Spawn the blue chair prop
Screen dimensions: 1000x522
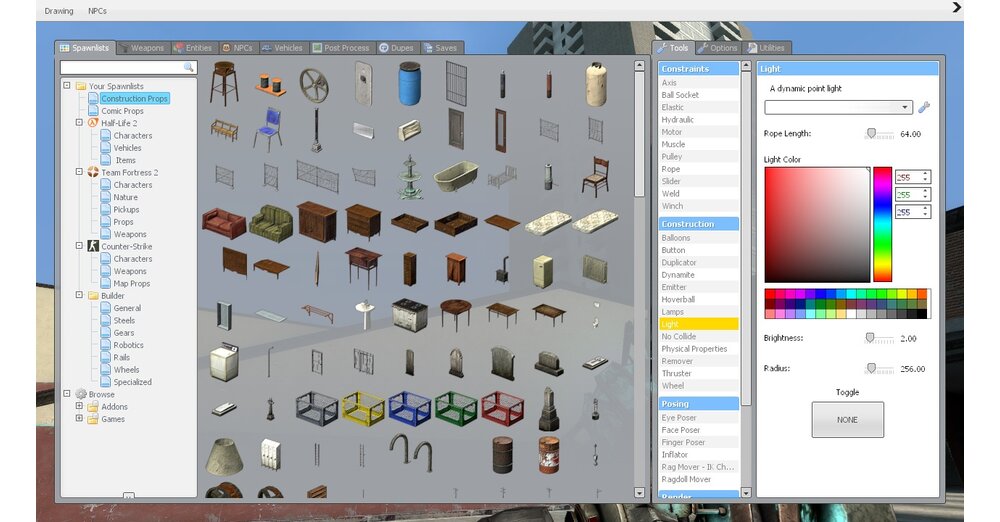(268, 130)
